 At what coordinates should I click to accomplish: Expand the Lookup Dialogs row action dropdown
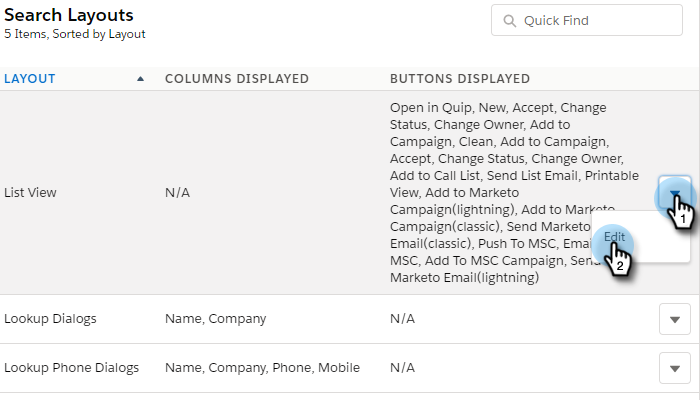675,319
